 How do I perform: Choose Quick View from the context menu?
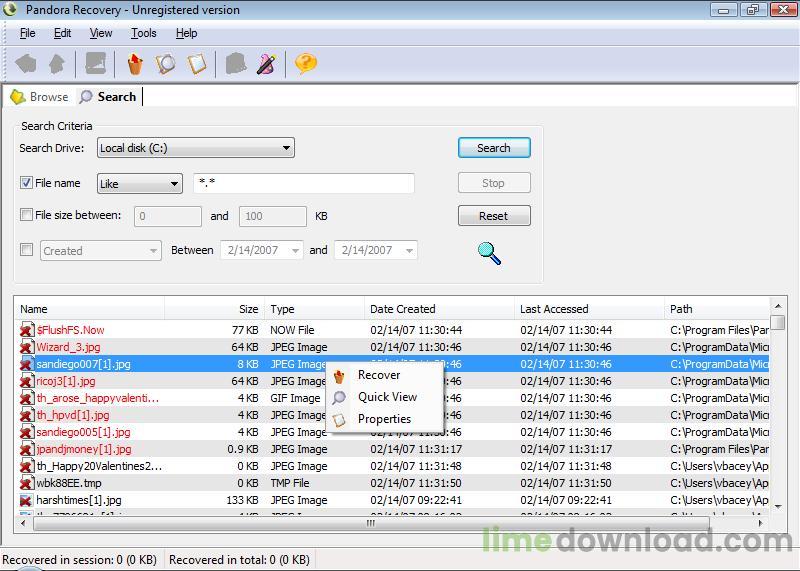[x=387, y=397]
